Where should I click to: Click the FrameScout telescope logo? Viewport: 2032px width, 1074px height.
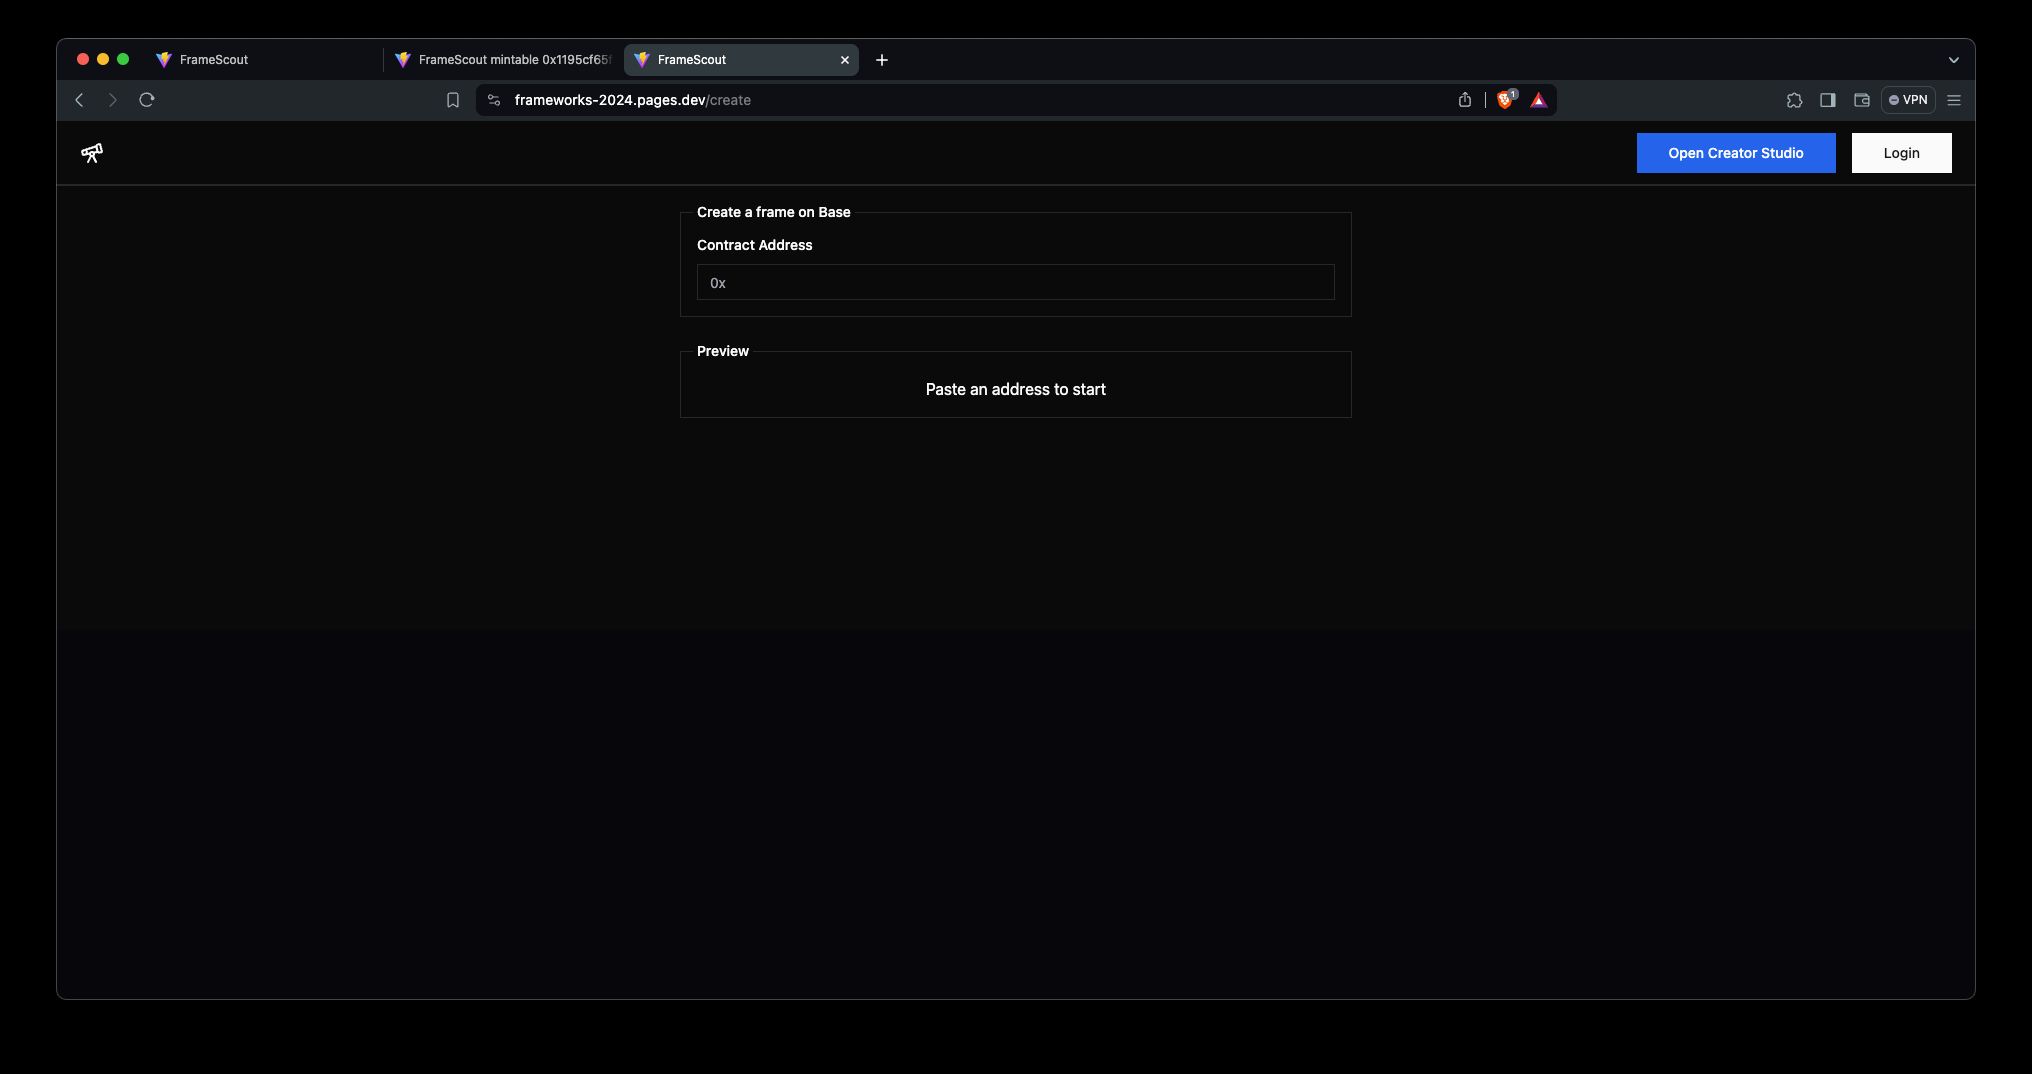[x=92, y=153]
